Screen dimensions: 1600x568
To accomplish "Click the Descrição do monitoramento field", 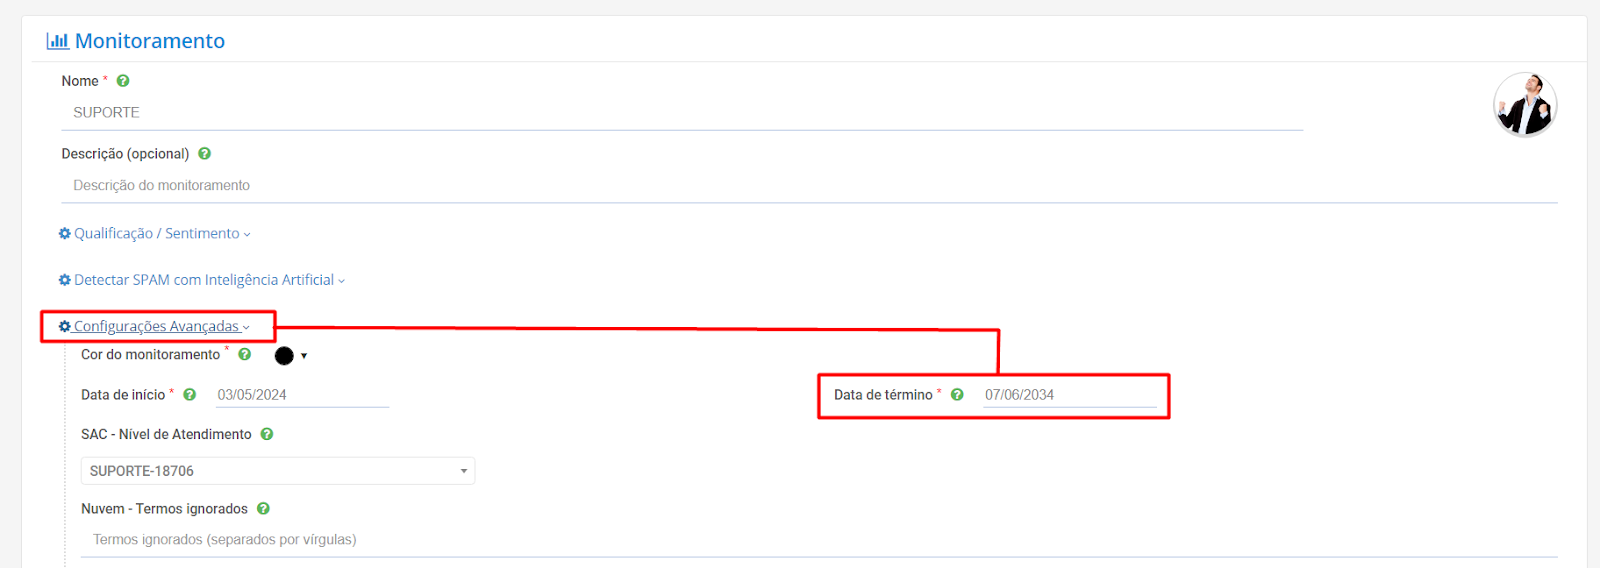I will [x=809, y=186].
